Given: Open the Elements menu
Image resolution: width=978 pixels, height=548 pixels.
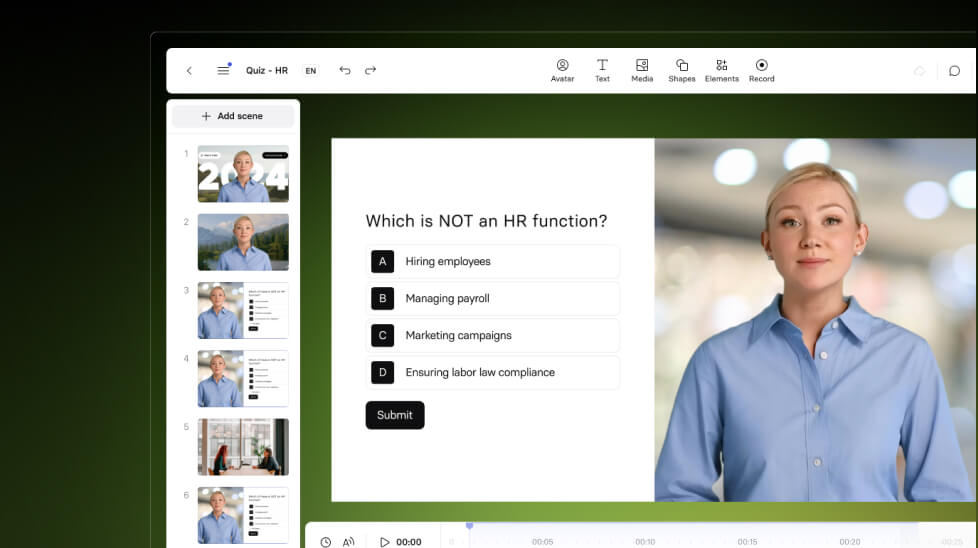Looking at the screenshot, I should (722, 70).
